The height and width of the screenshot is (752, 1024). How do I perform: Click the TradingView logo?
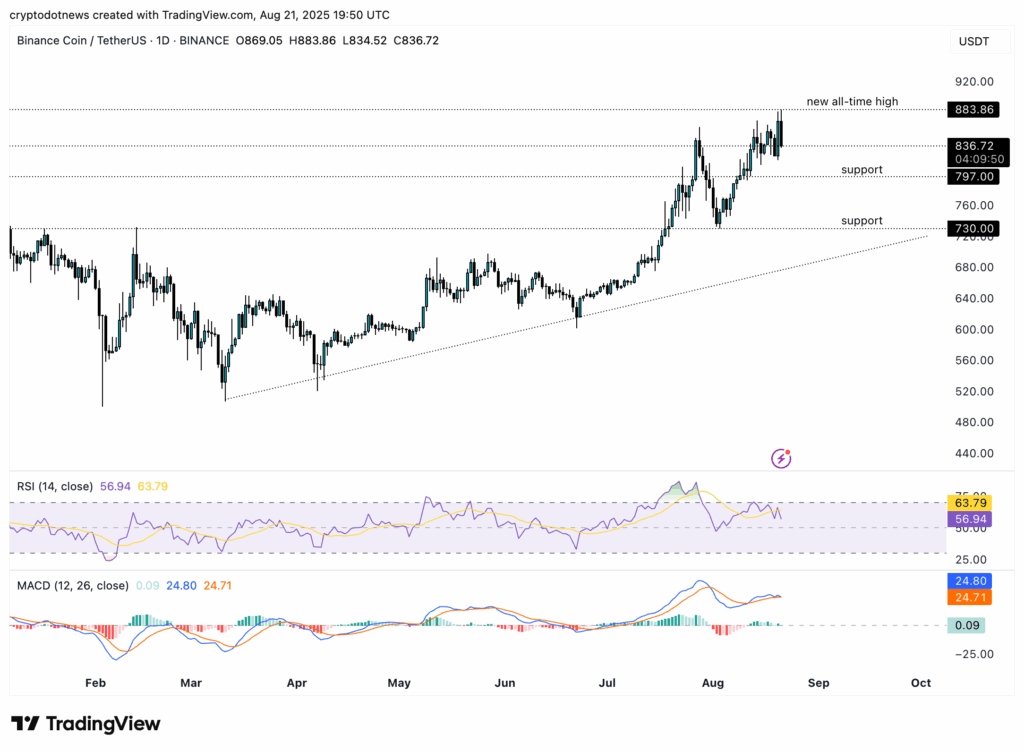click(x=85, y=723)
